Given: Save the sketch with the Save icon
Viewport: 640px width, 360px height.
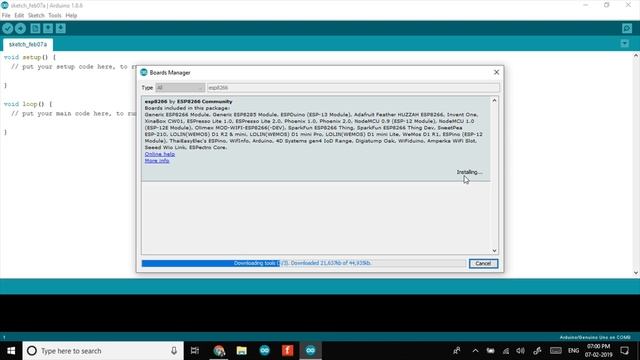Looking at the screenshot, I should tap(60, 29).
